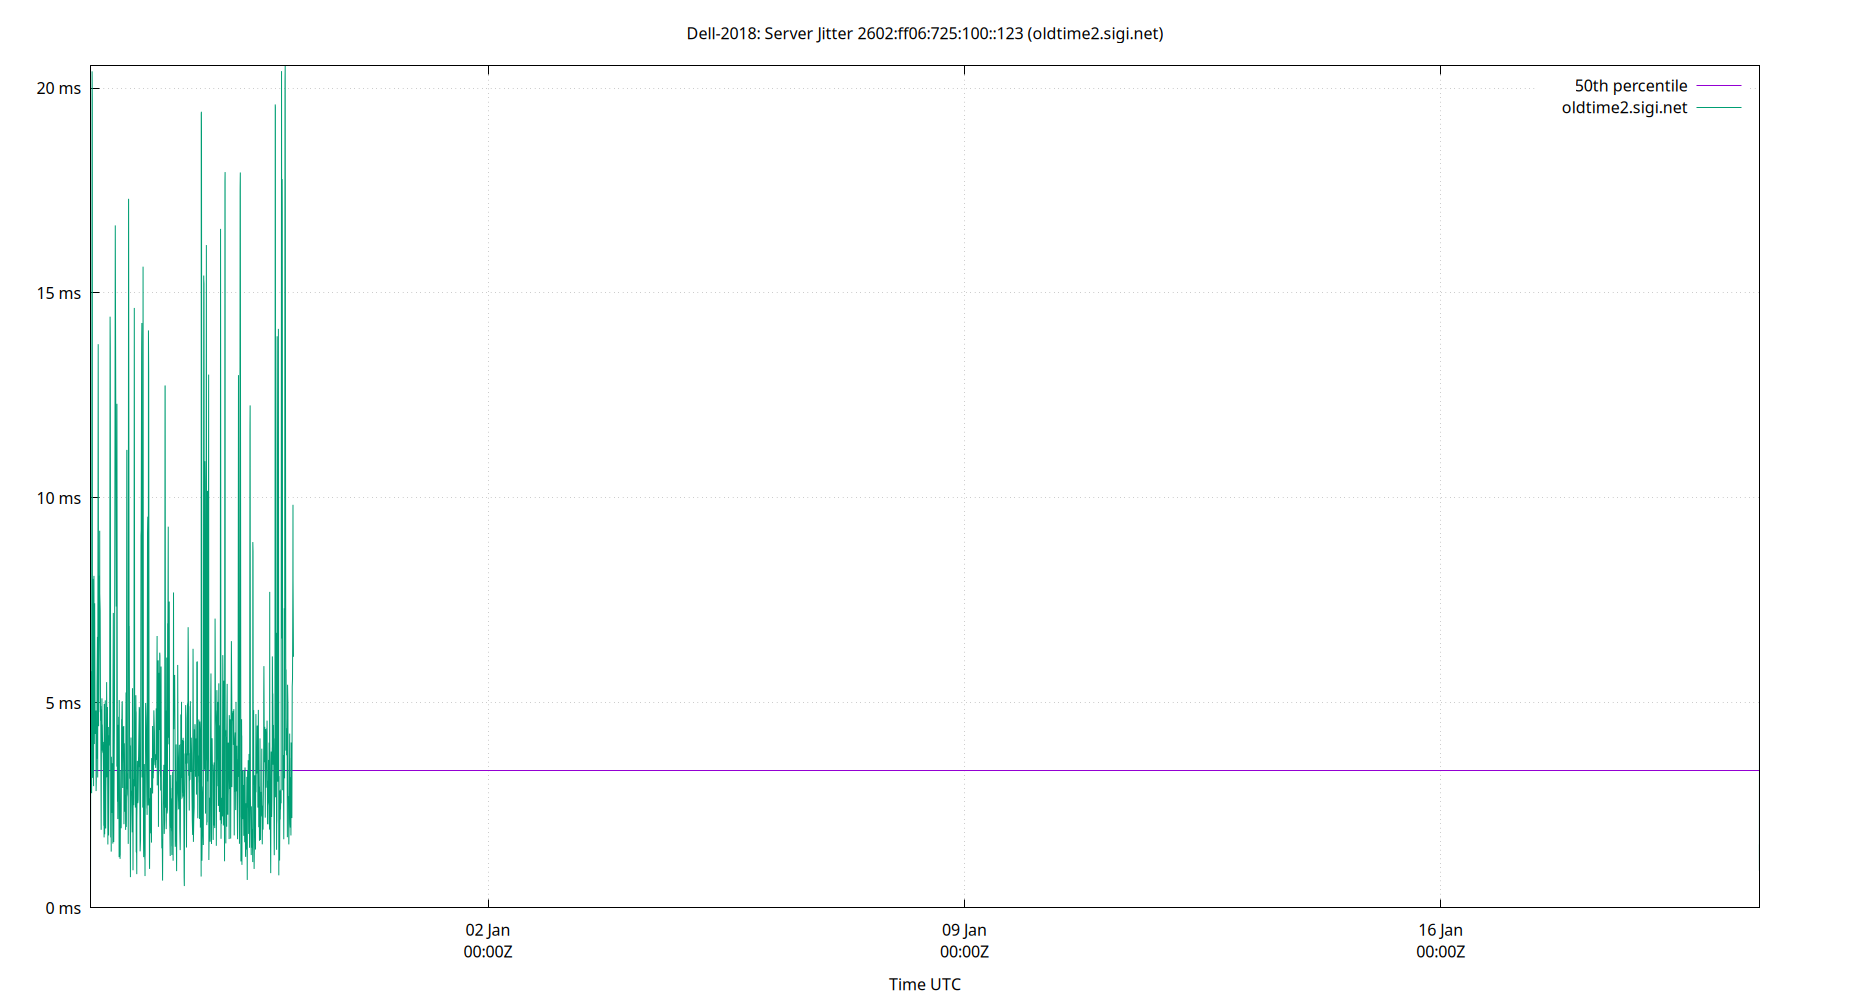Click the 0 ms axis label

pos(63,908)
